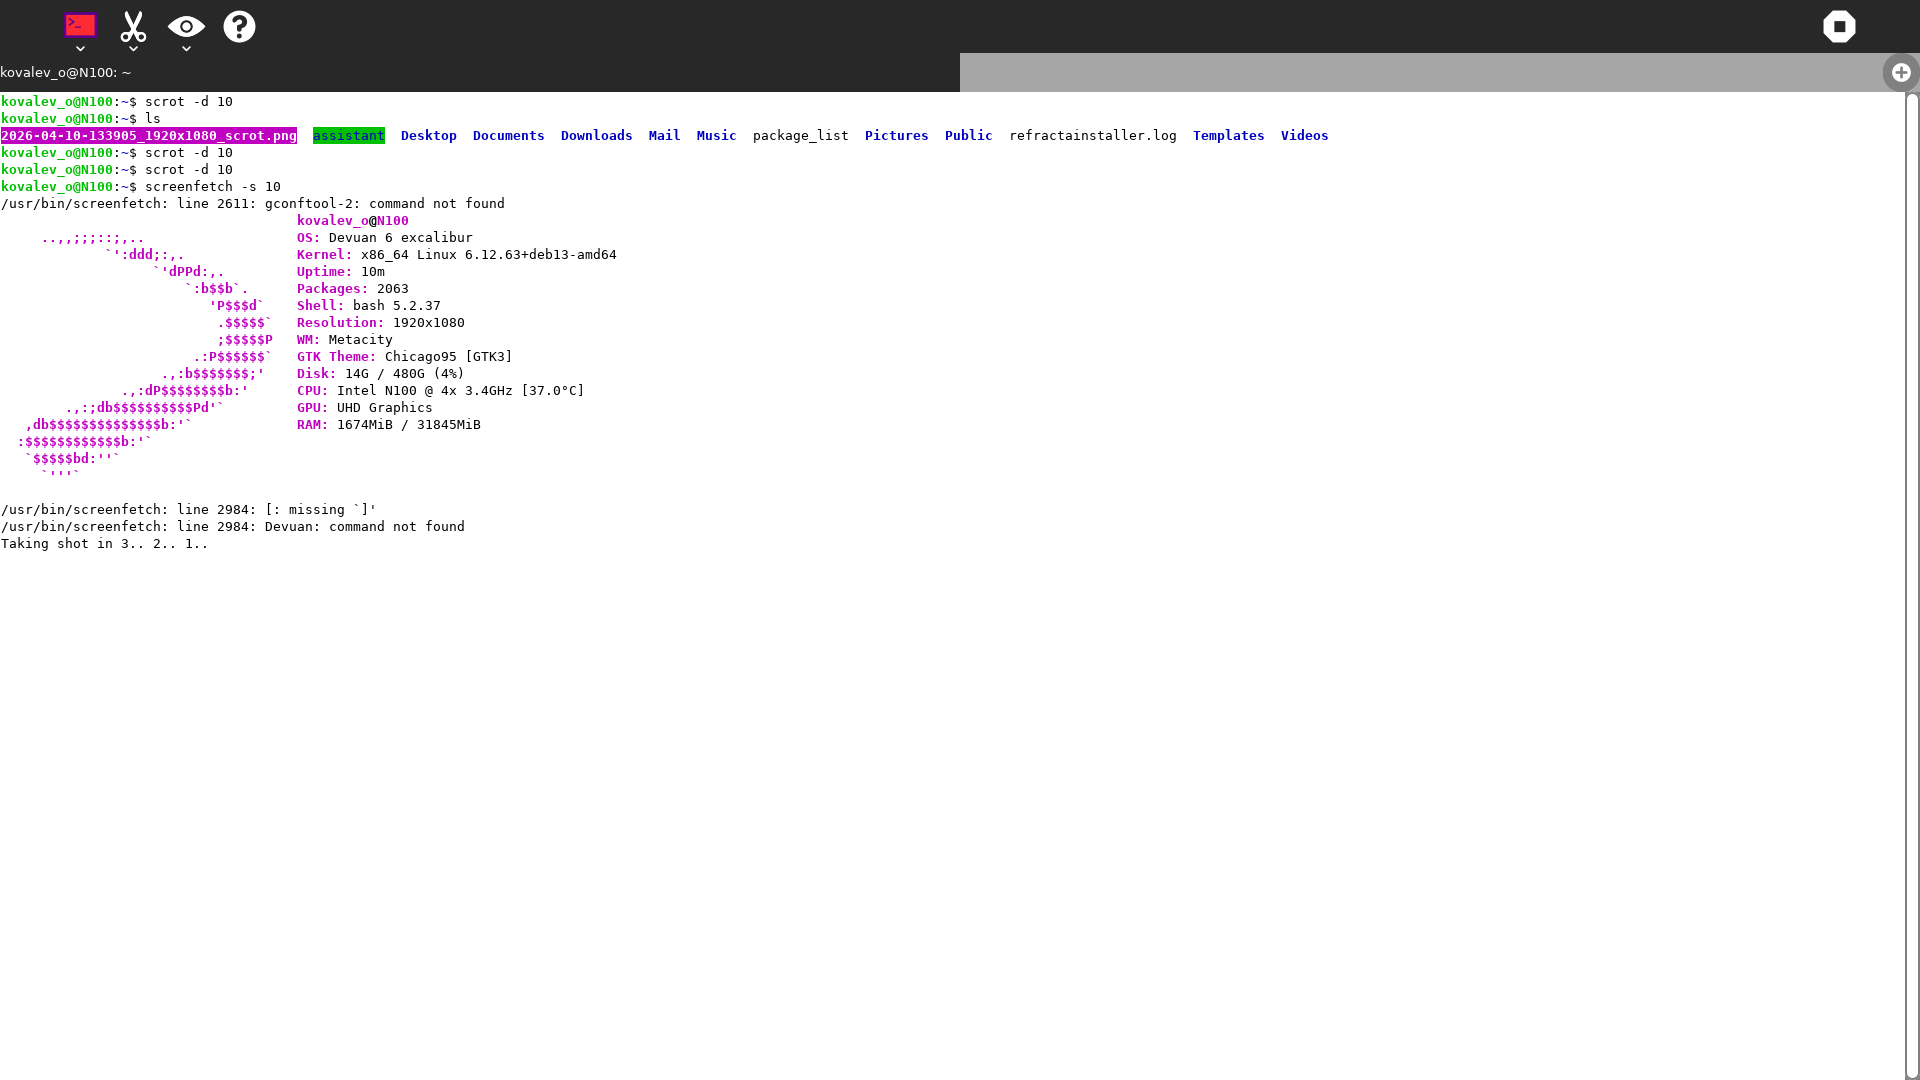
Task: Click the Templates directory in ls output
Action: tap(1228, 136)
